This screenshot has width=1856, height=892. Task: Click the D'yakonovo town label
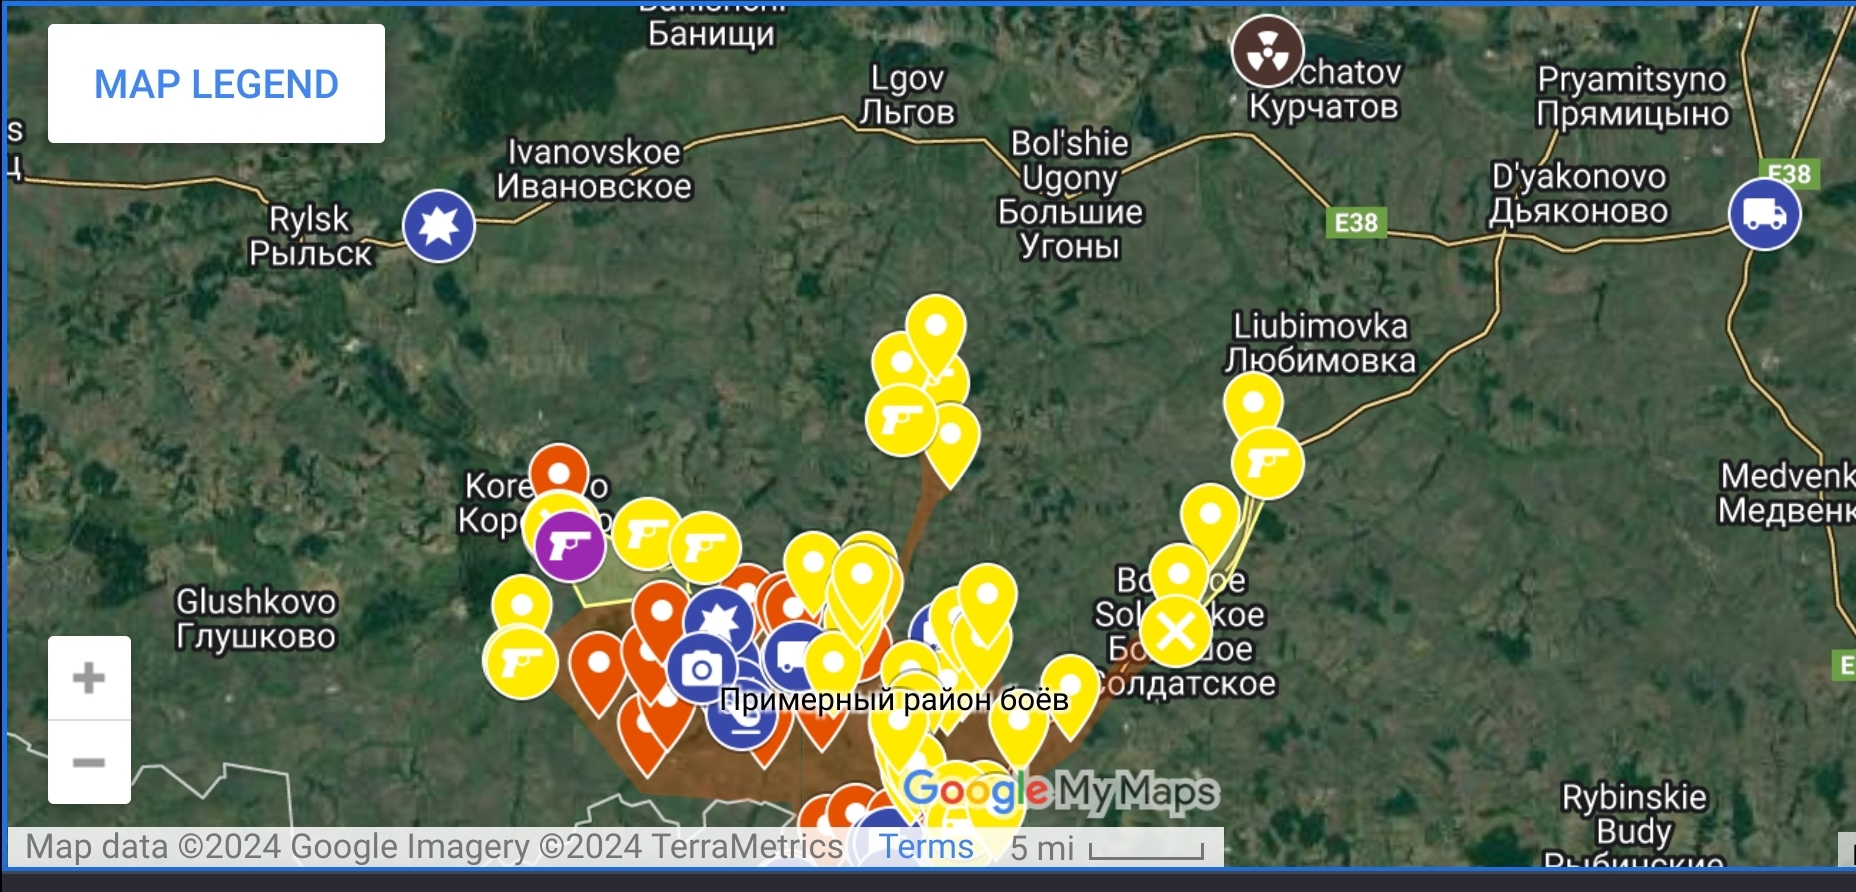(1579, 194)
